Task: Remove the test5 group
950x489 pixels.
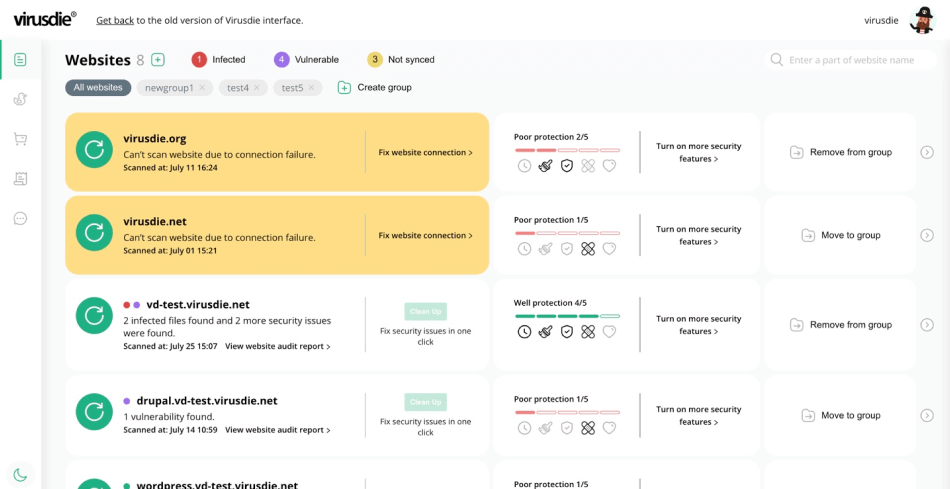Action: point(311,88)
